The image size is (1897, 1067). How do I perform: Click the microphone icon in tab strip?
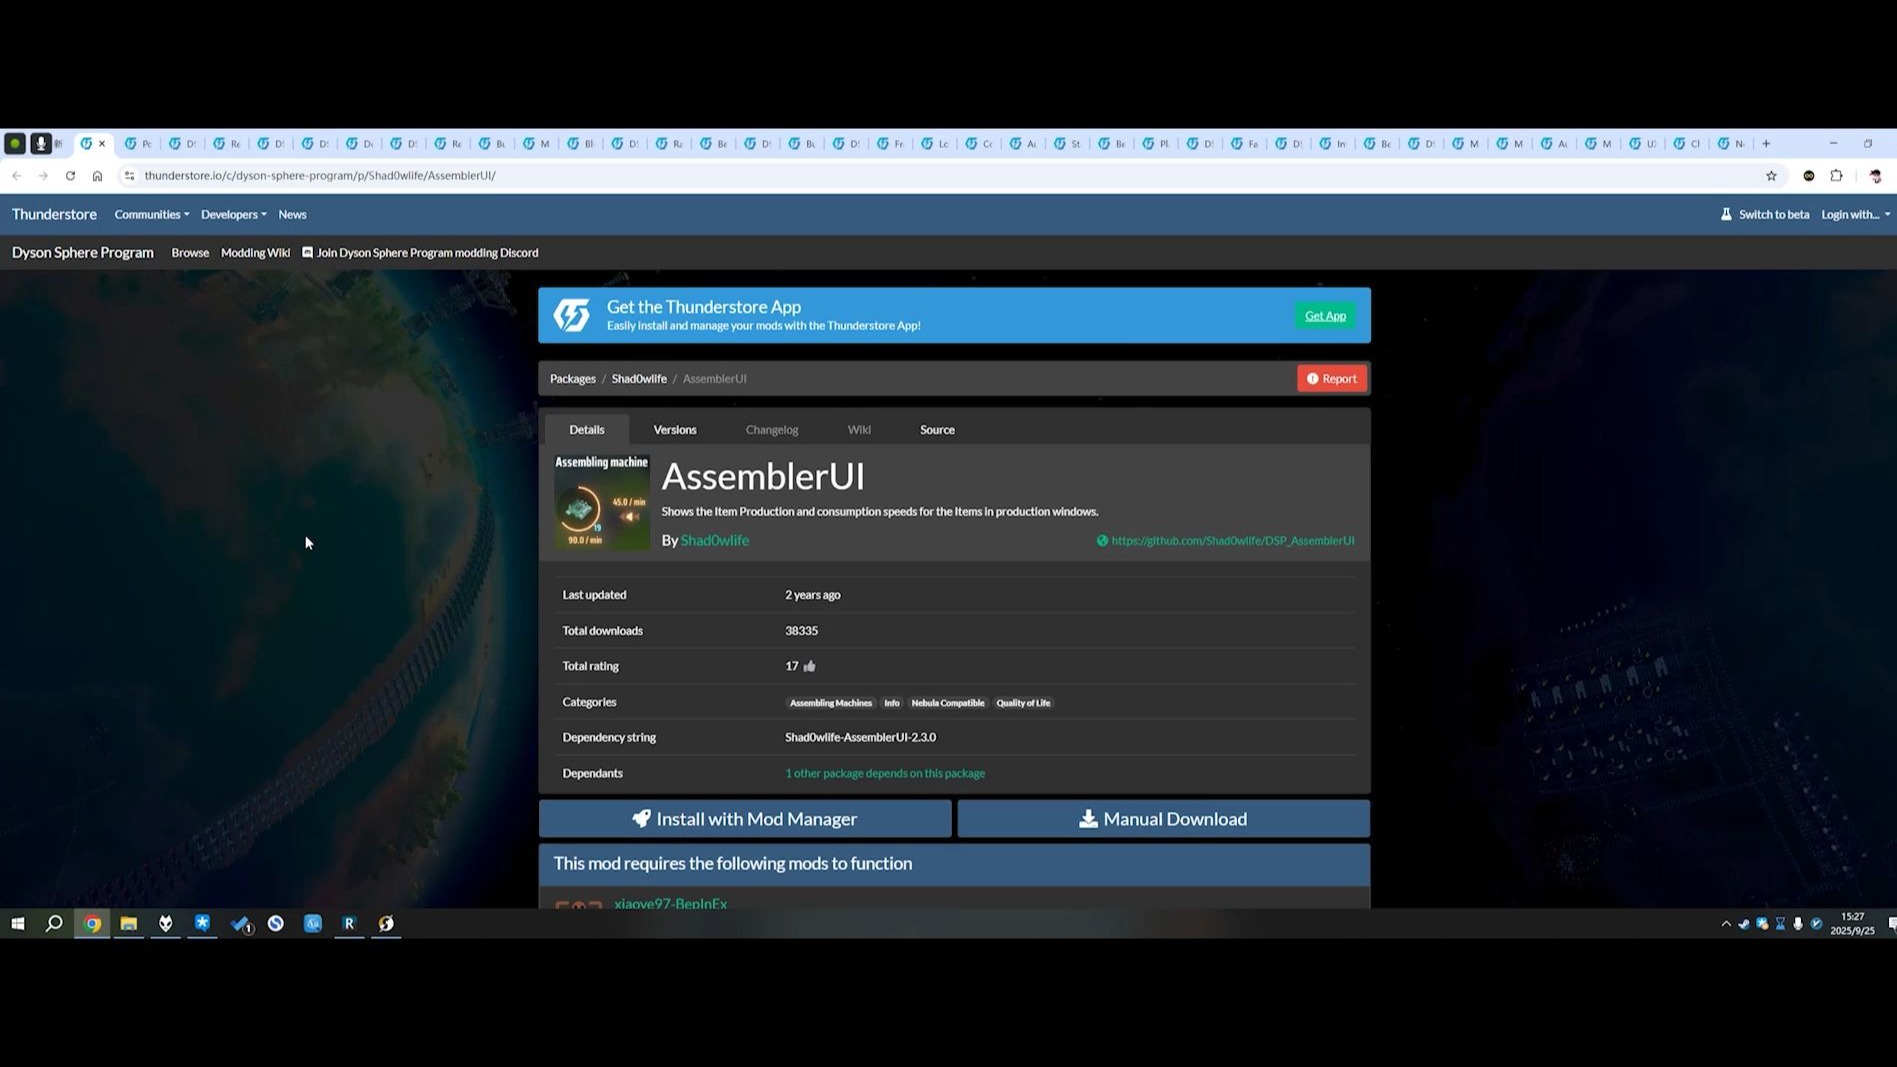click(x=41, y=144)
